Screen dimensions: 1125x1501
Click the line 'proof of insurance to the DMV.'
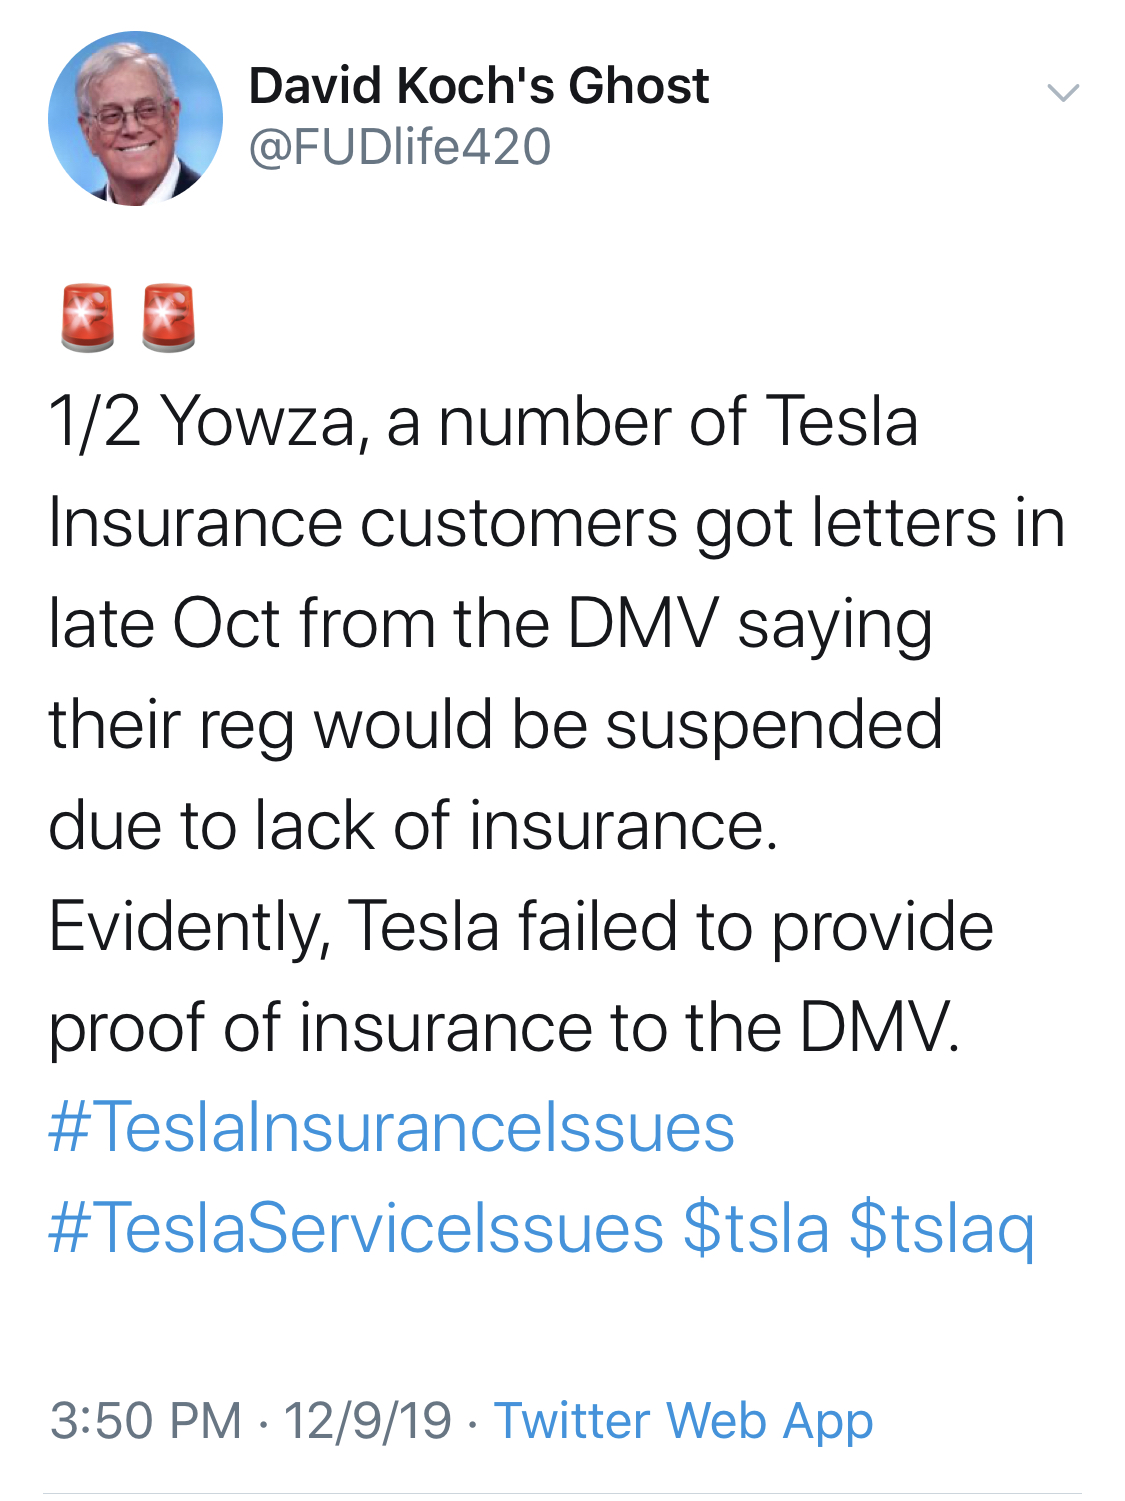(x=504, y=1029)
